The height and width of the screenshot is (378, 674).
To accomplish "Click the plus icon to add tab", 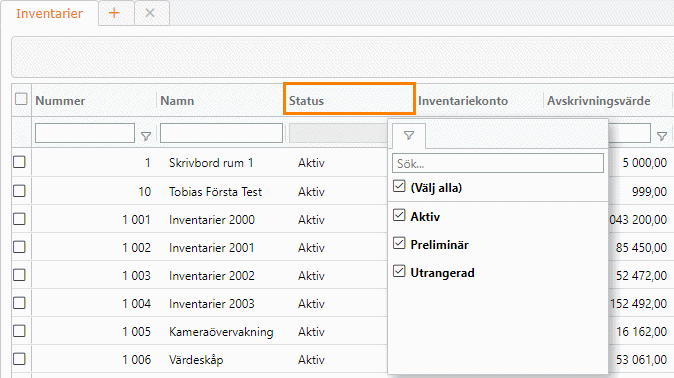I will 114,13.
